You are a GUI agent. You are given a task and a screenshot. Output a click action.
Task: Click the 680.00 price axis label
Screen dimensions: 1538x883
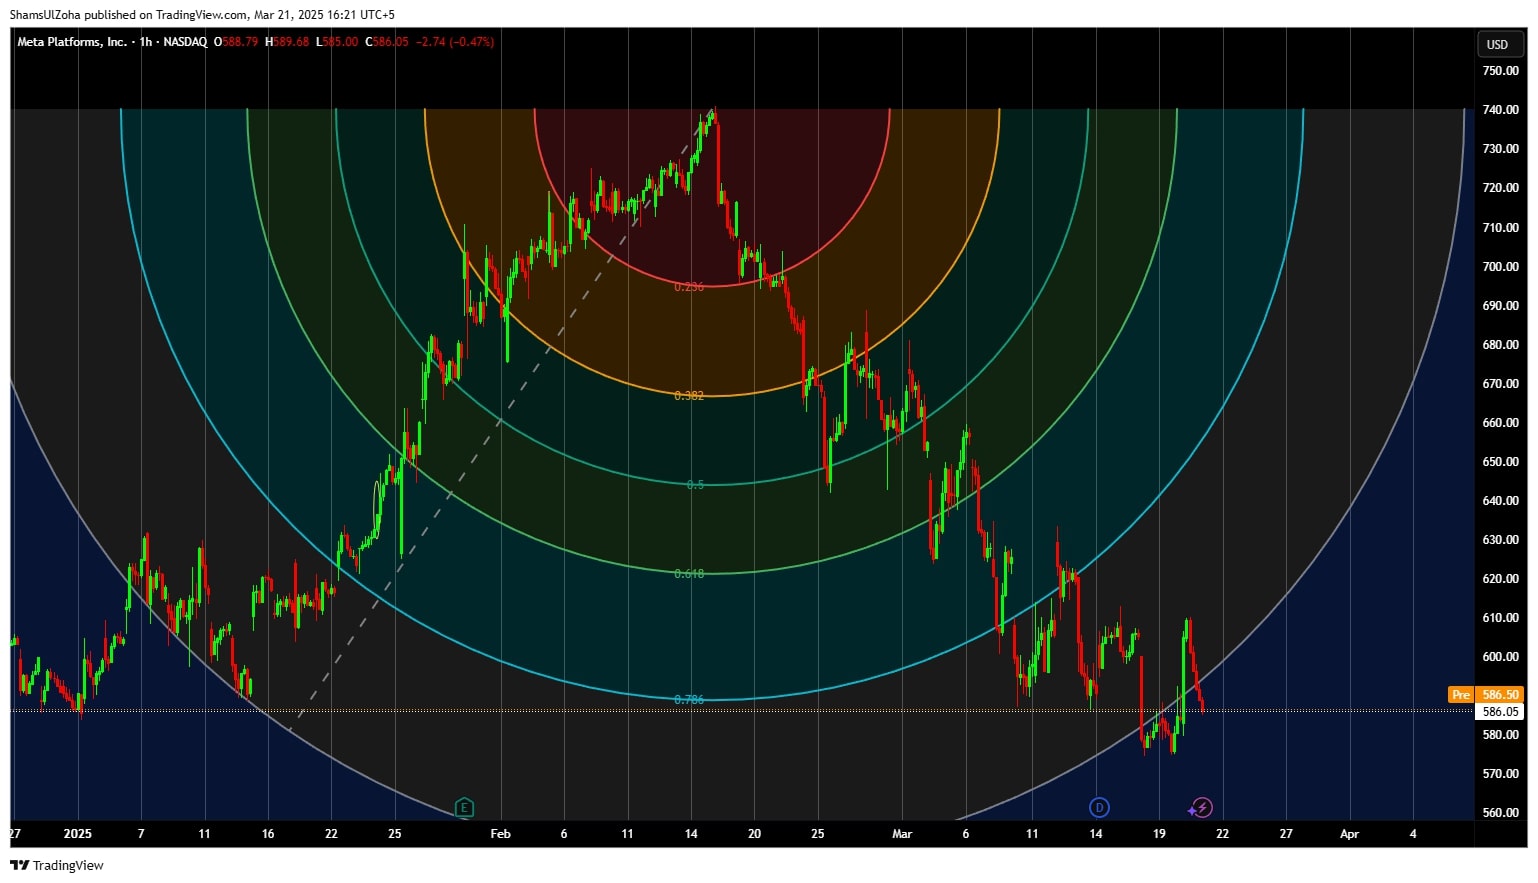[1500, 345]
